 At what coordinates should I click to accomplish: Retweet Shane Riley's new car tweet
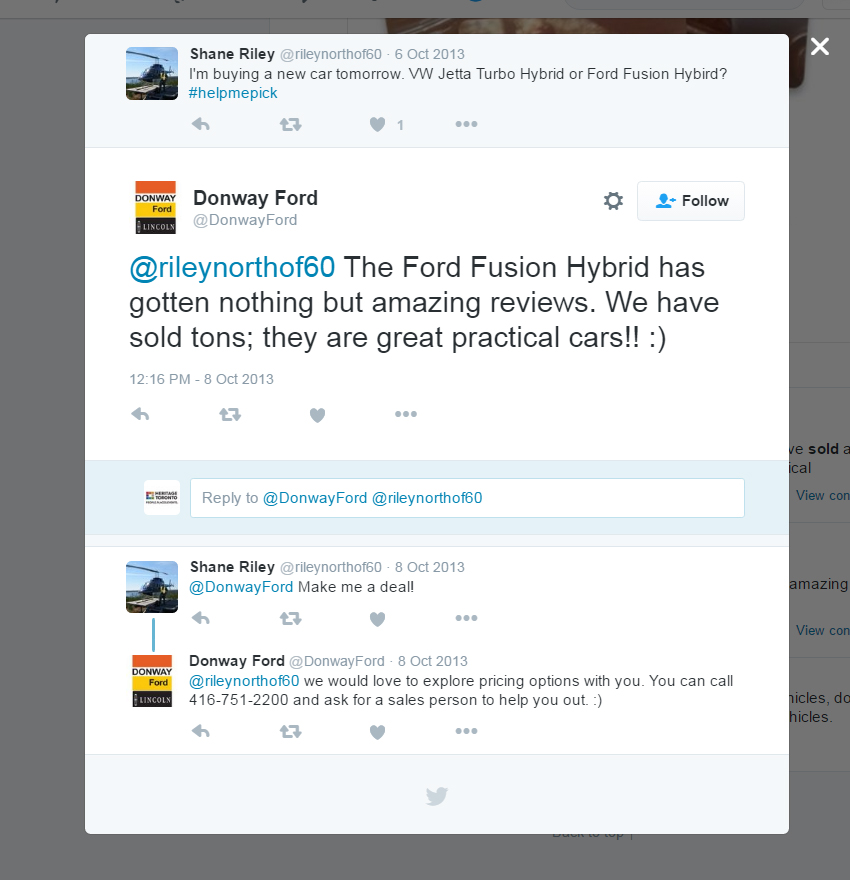(x=290, y=125)
